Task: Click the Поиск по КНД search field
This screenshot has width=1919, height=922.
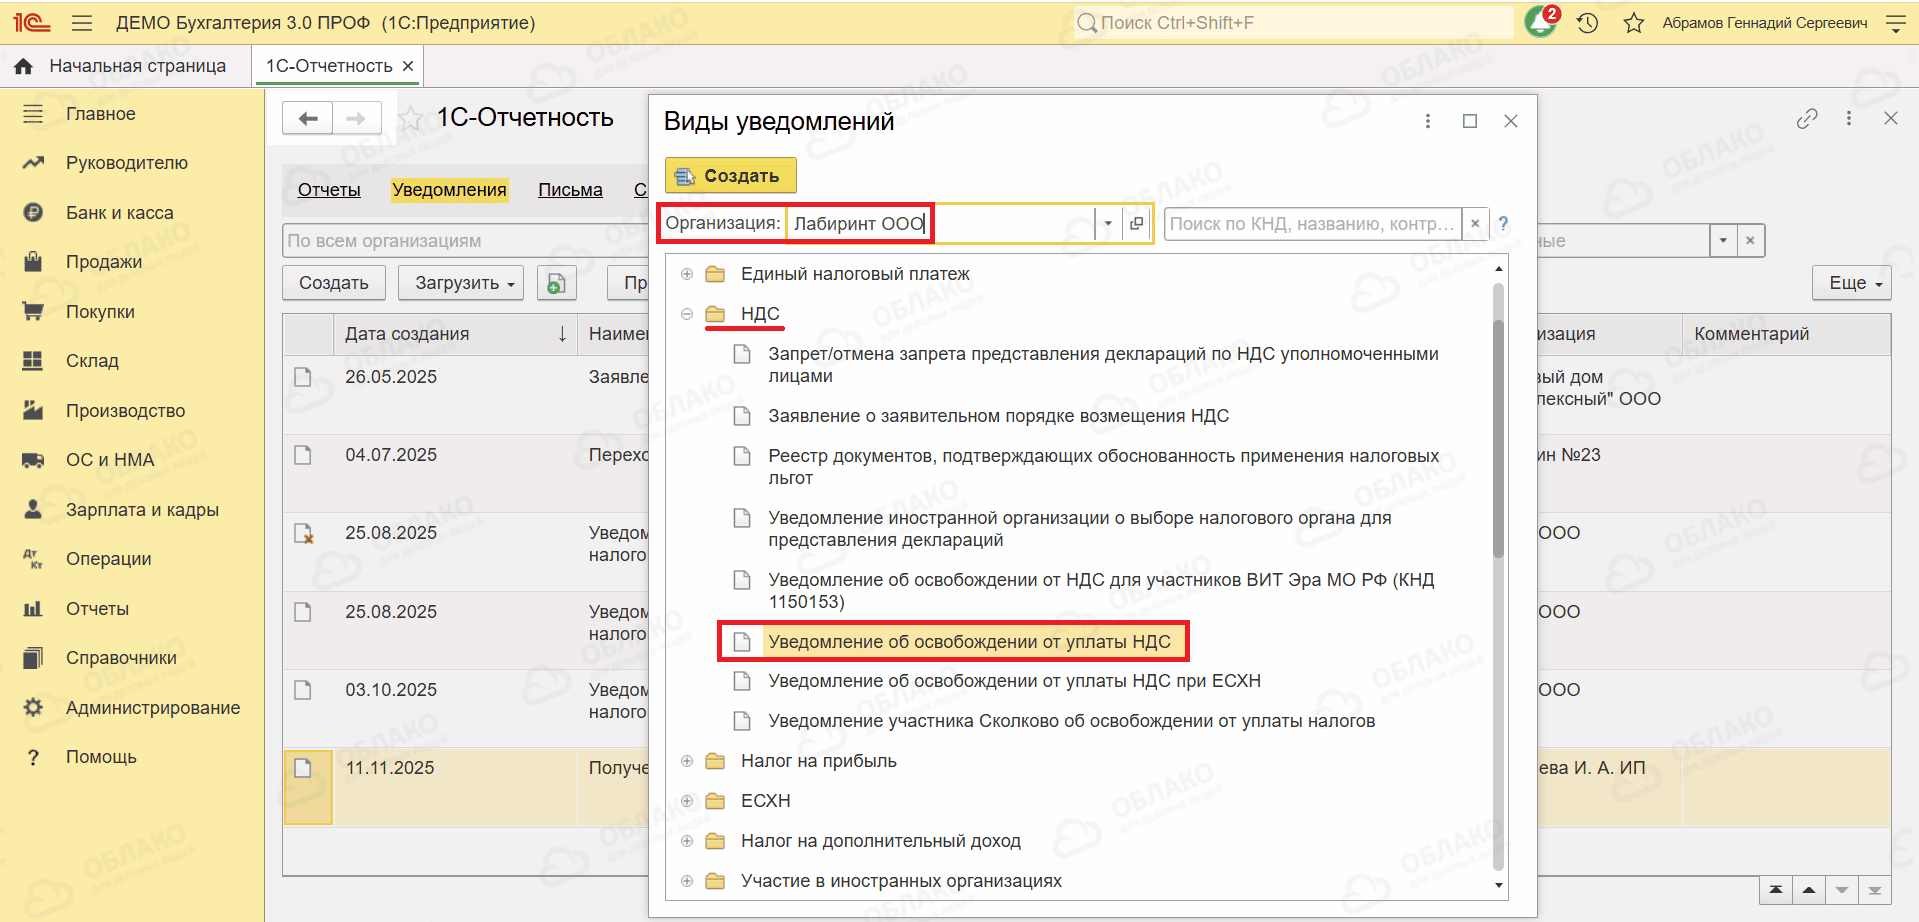Action: click(1312, 224)
